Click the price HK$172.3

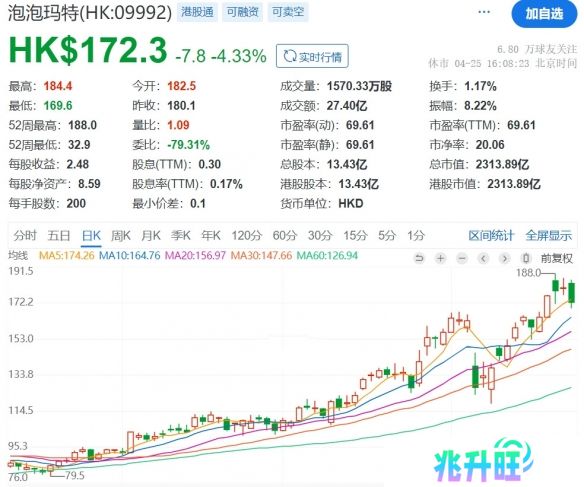[x=88, y=50]
